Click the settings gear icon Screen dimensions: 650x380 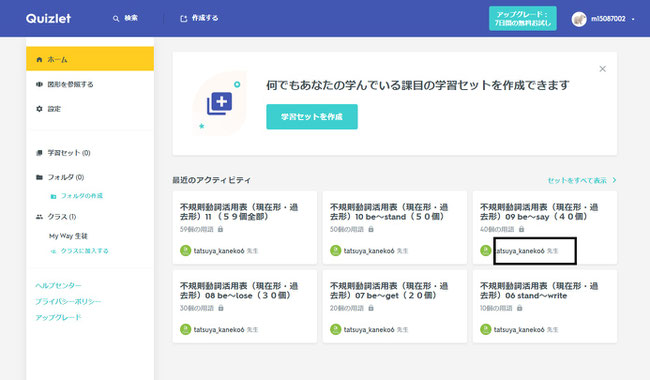(x=39, y=109)
